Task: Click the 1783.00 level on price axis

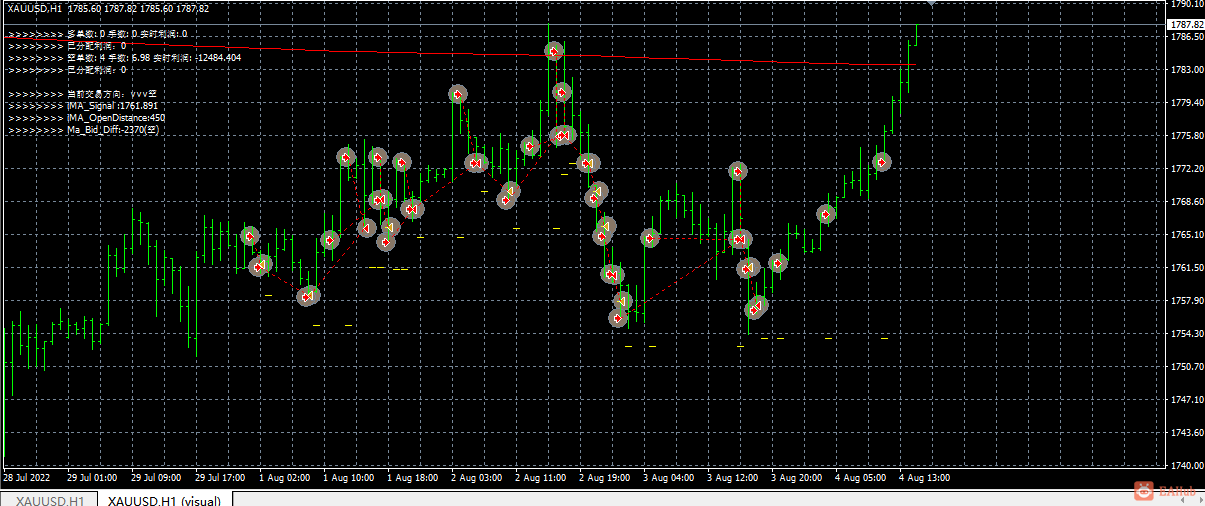Action: point(1186,70)
